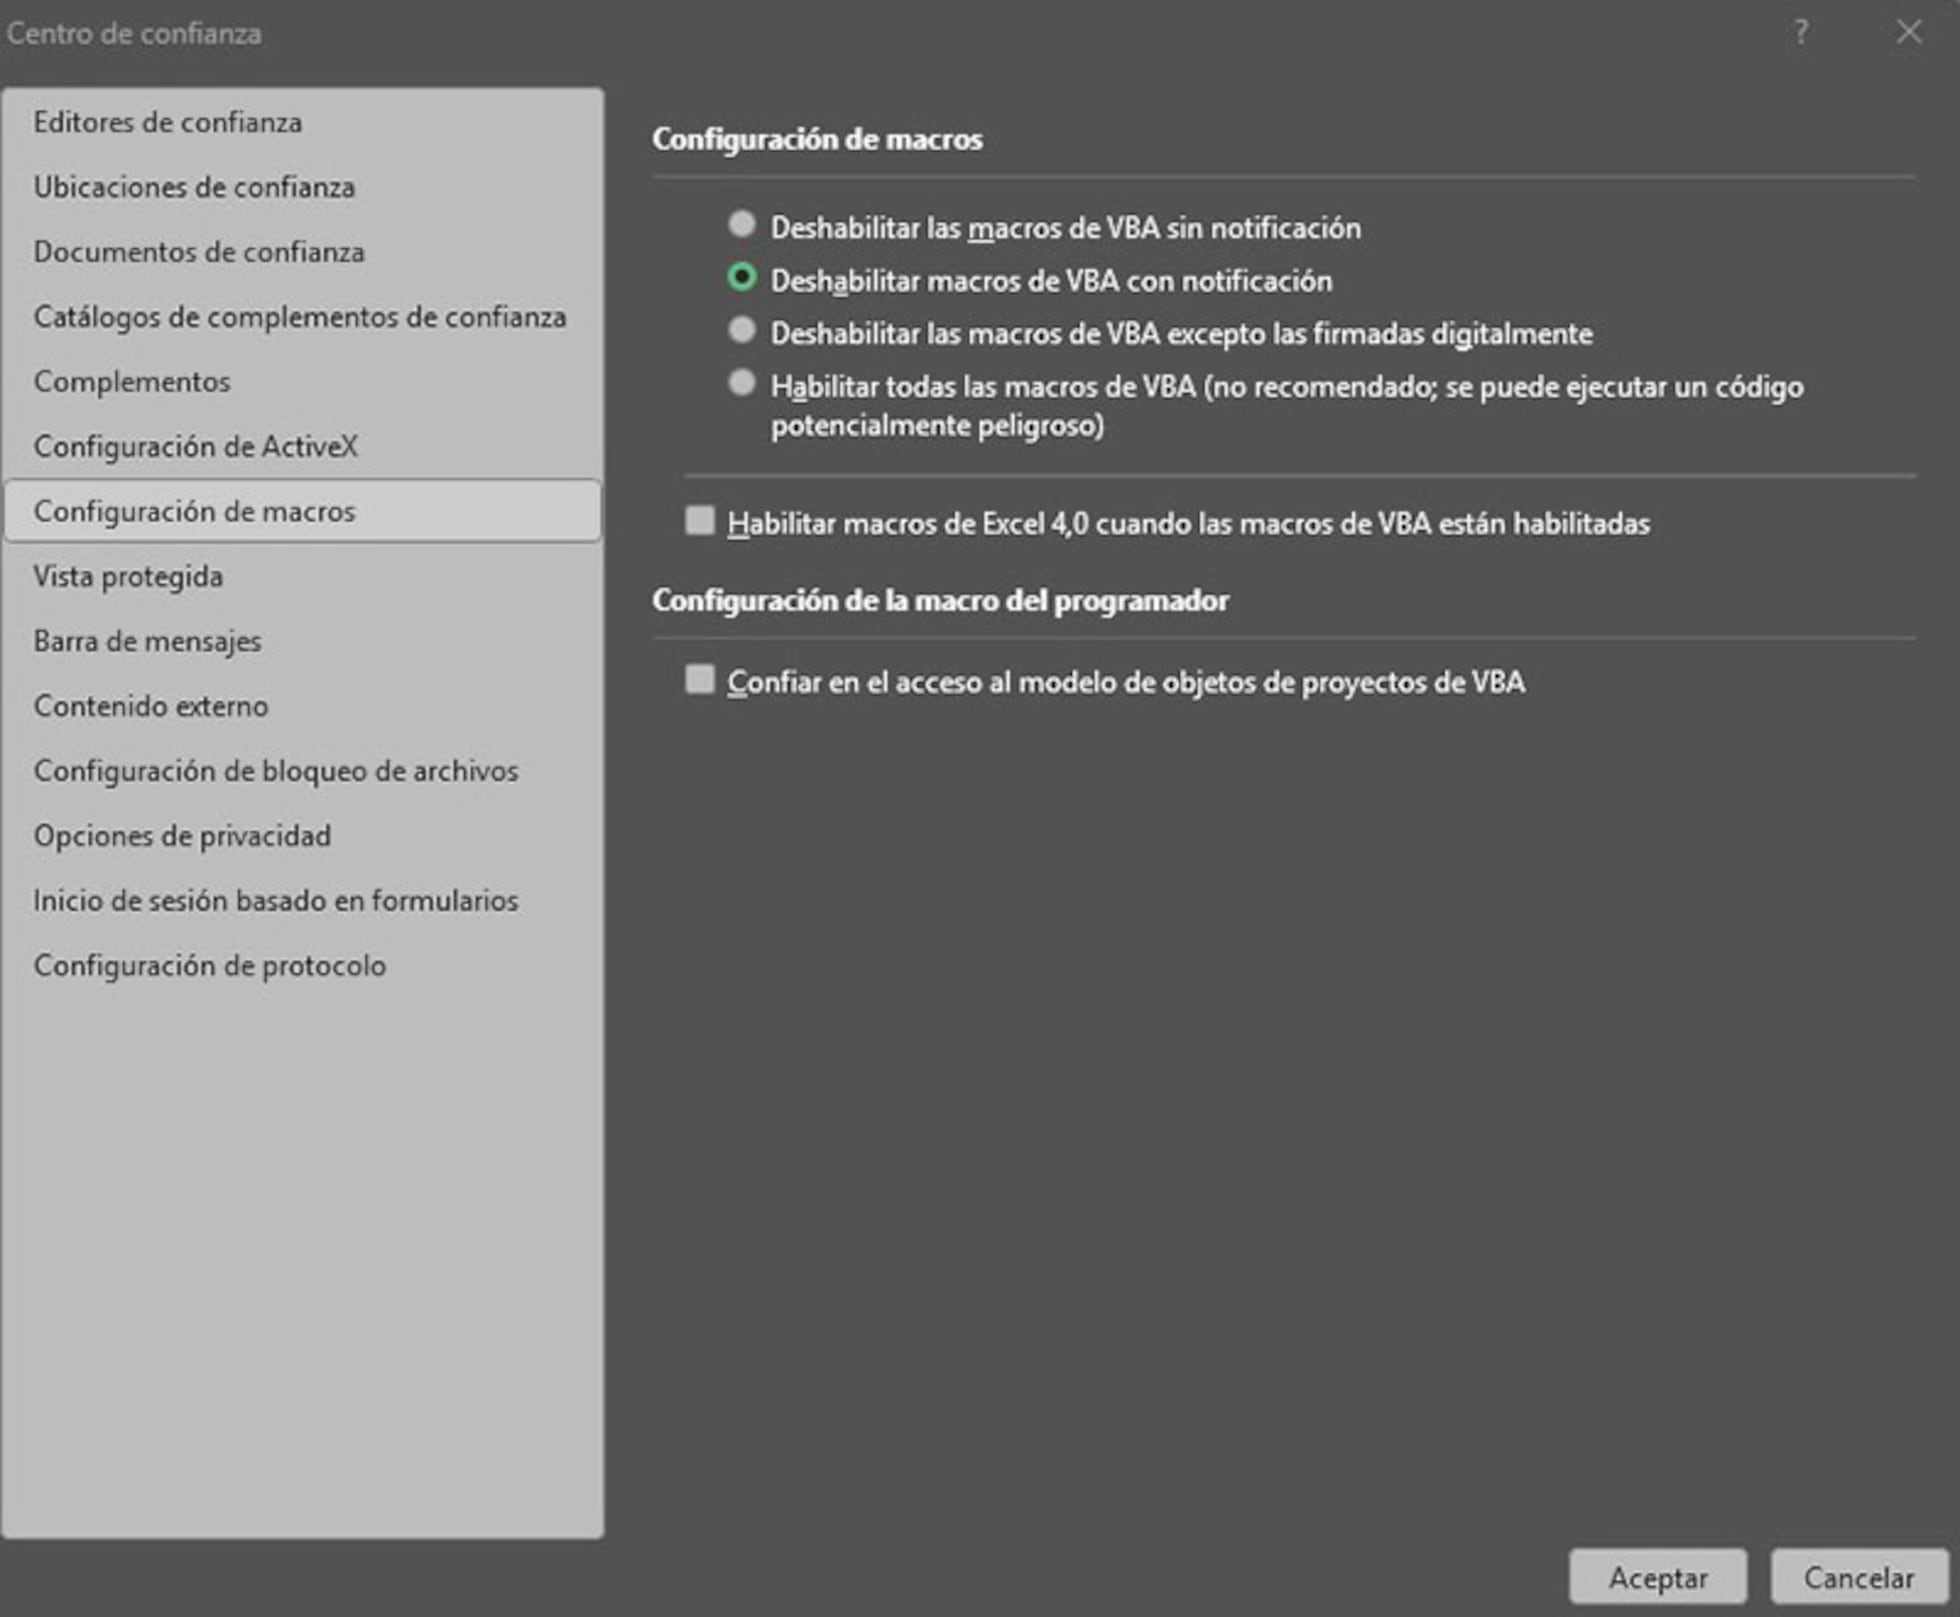Open 'Vista protegida' section
The image size is (1960, 1617).
click(x=128, y=576)
